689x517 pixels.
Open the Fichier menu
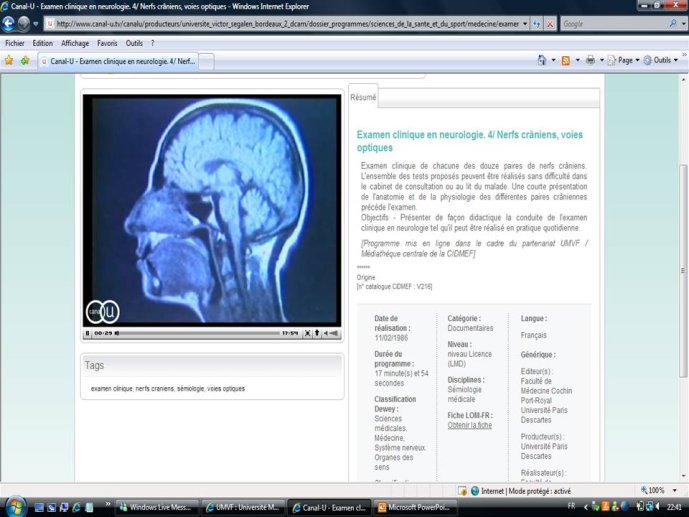(15, 43)
